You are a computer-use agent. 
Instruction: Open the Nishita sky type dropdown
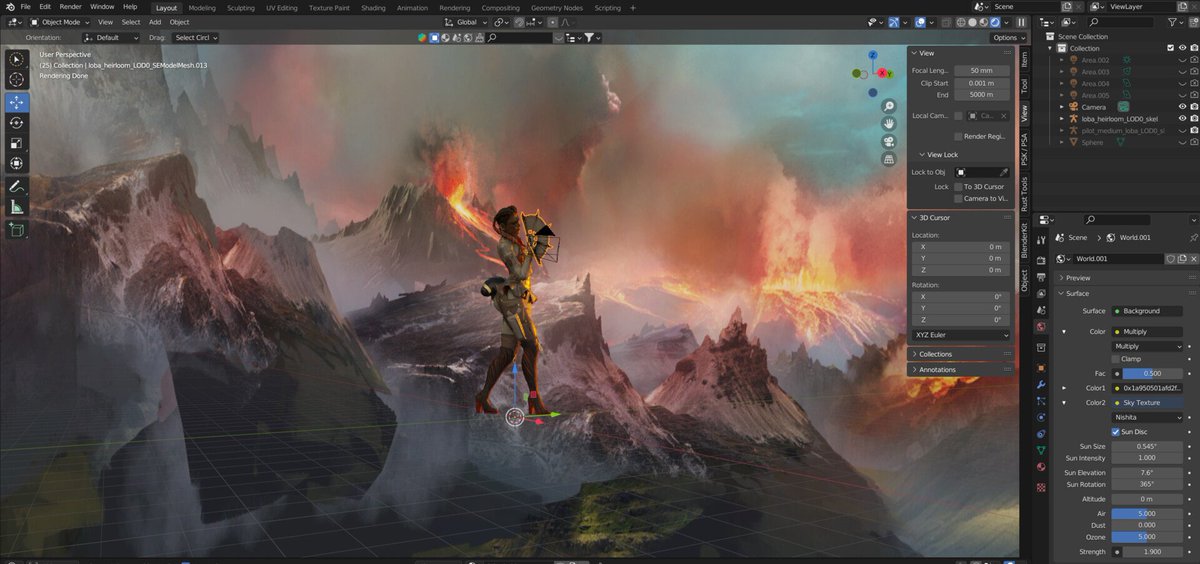coord(1148,417)
